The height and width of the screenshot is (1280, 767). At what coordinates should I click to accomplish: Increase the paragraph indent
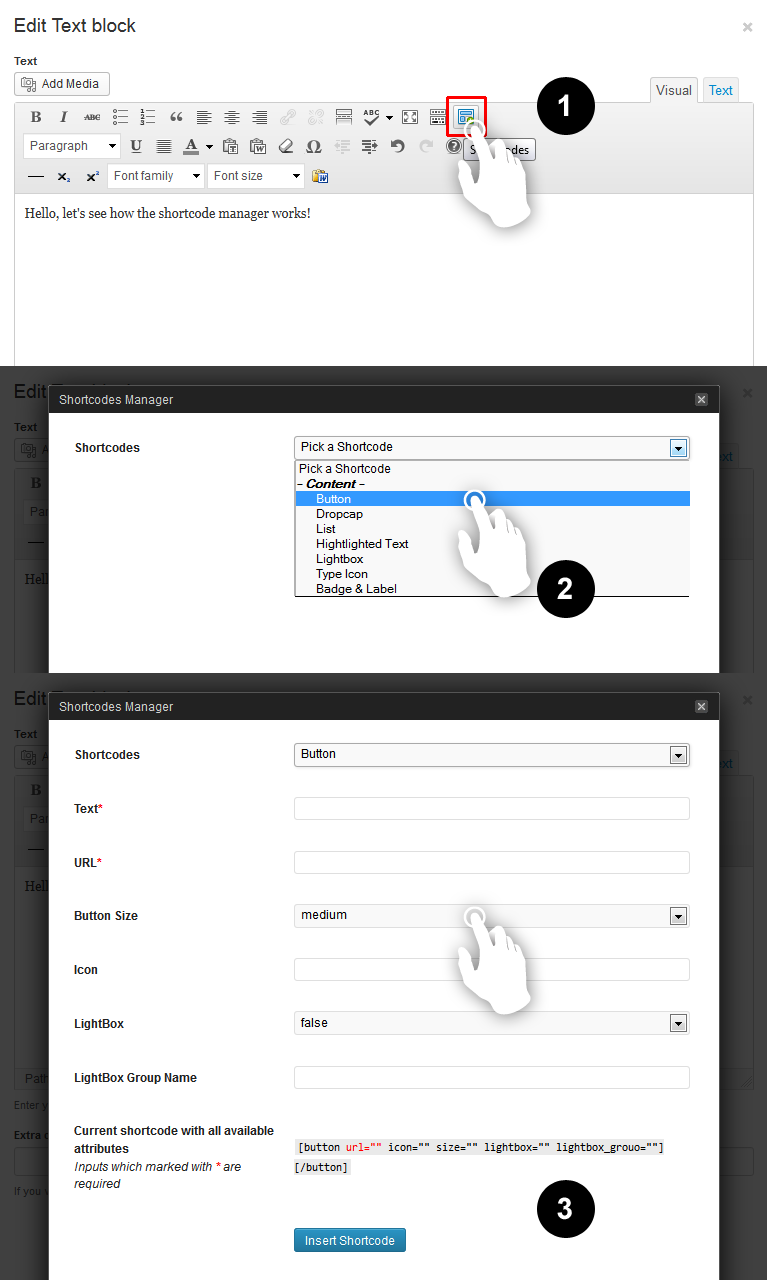click(x=370, y=146)
